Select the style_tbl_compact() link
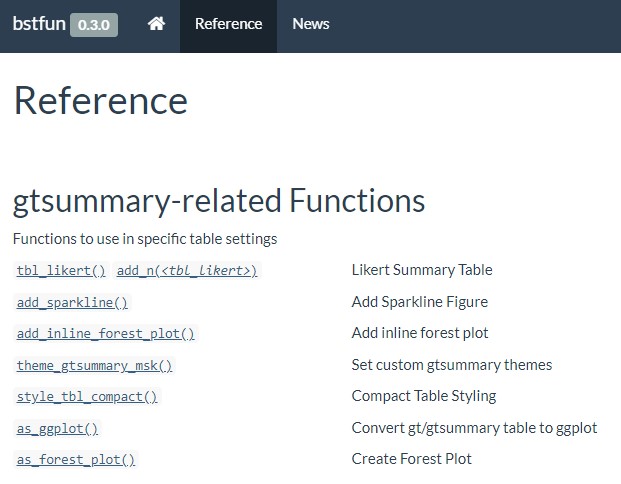This screenshot has height=484, width=621. pyautogui.click(x=87, y=397)
